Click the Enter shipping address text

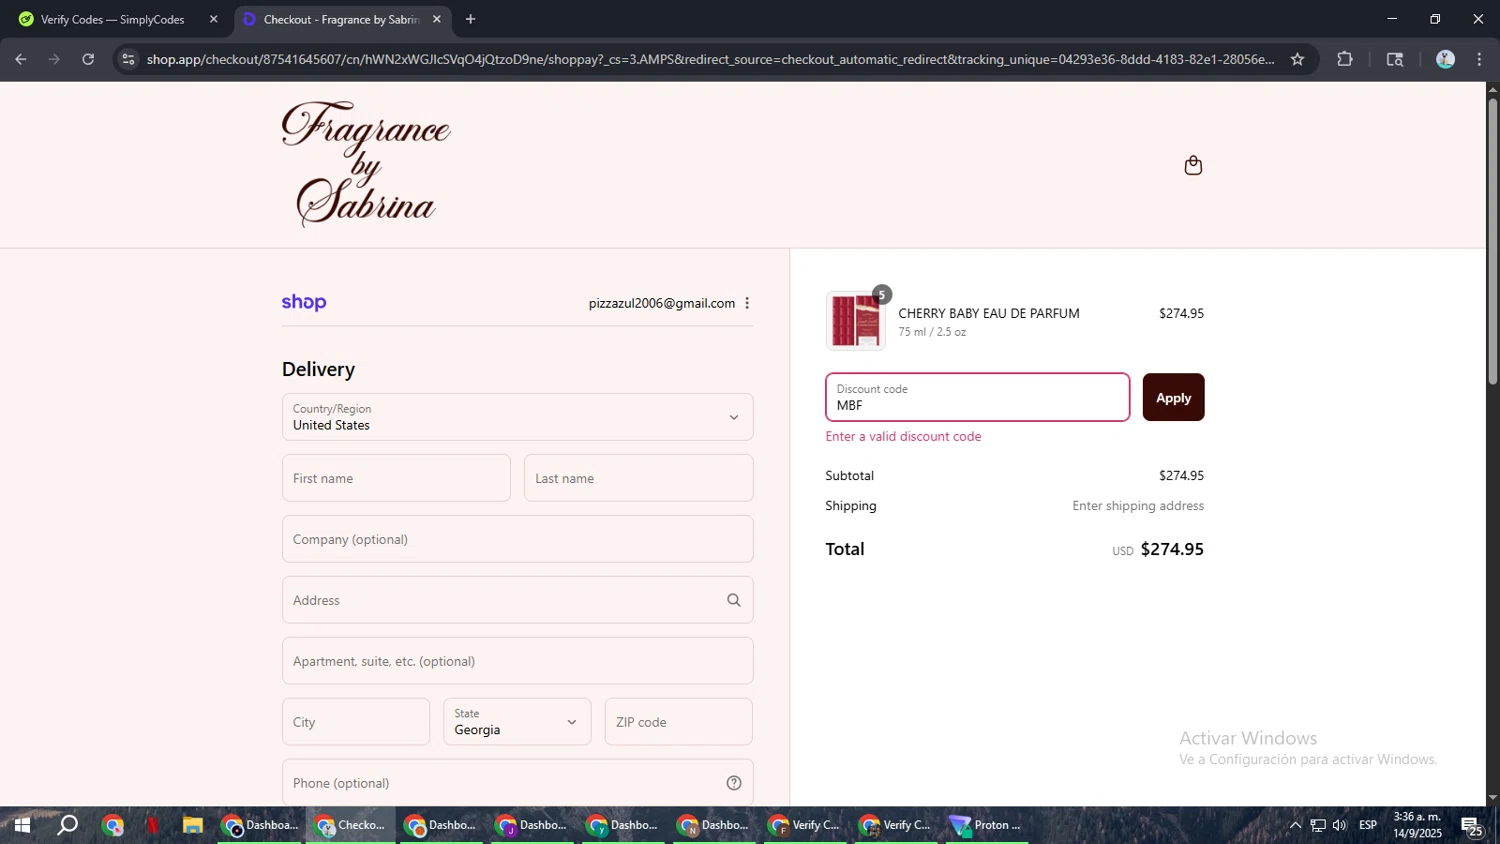(1138, 506)
